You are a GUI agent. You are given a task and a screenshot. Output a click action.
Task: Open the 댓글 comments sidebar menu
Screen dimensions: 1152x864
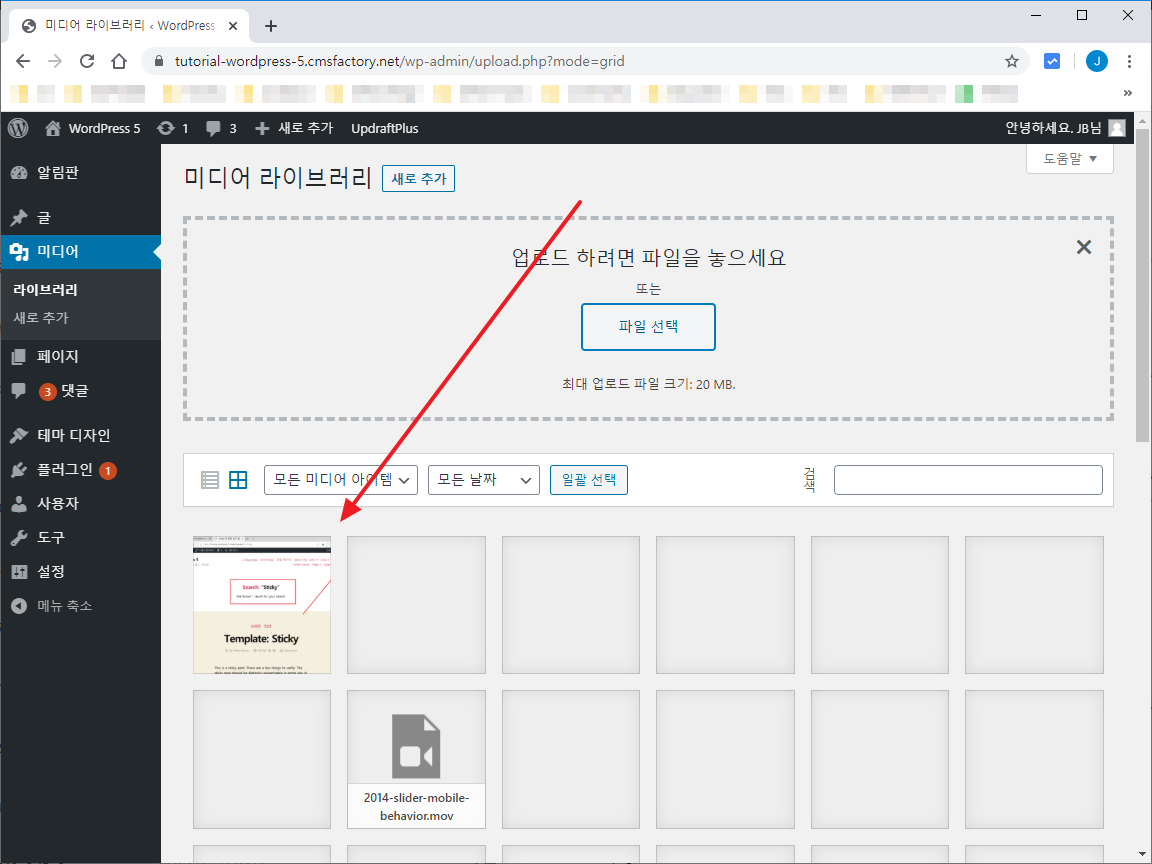[80, 391]
